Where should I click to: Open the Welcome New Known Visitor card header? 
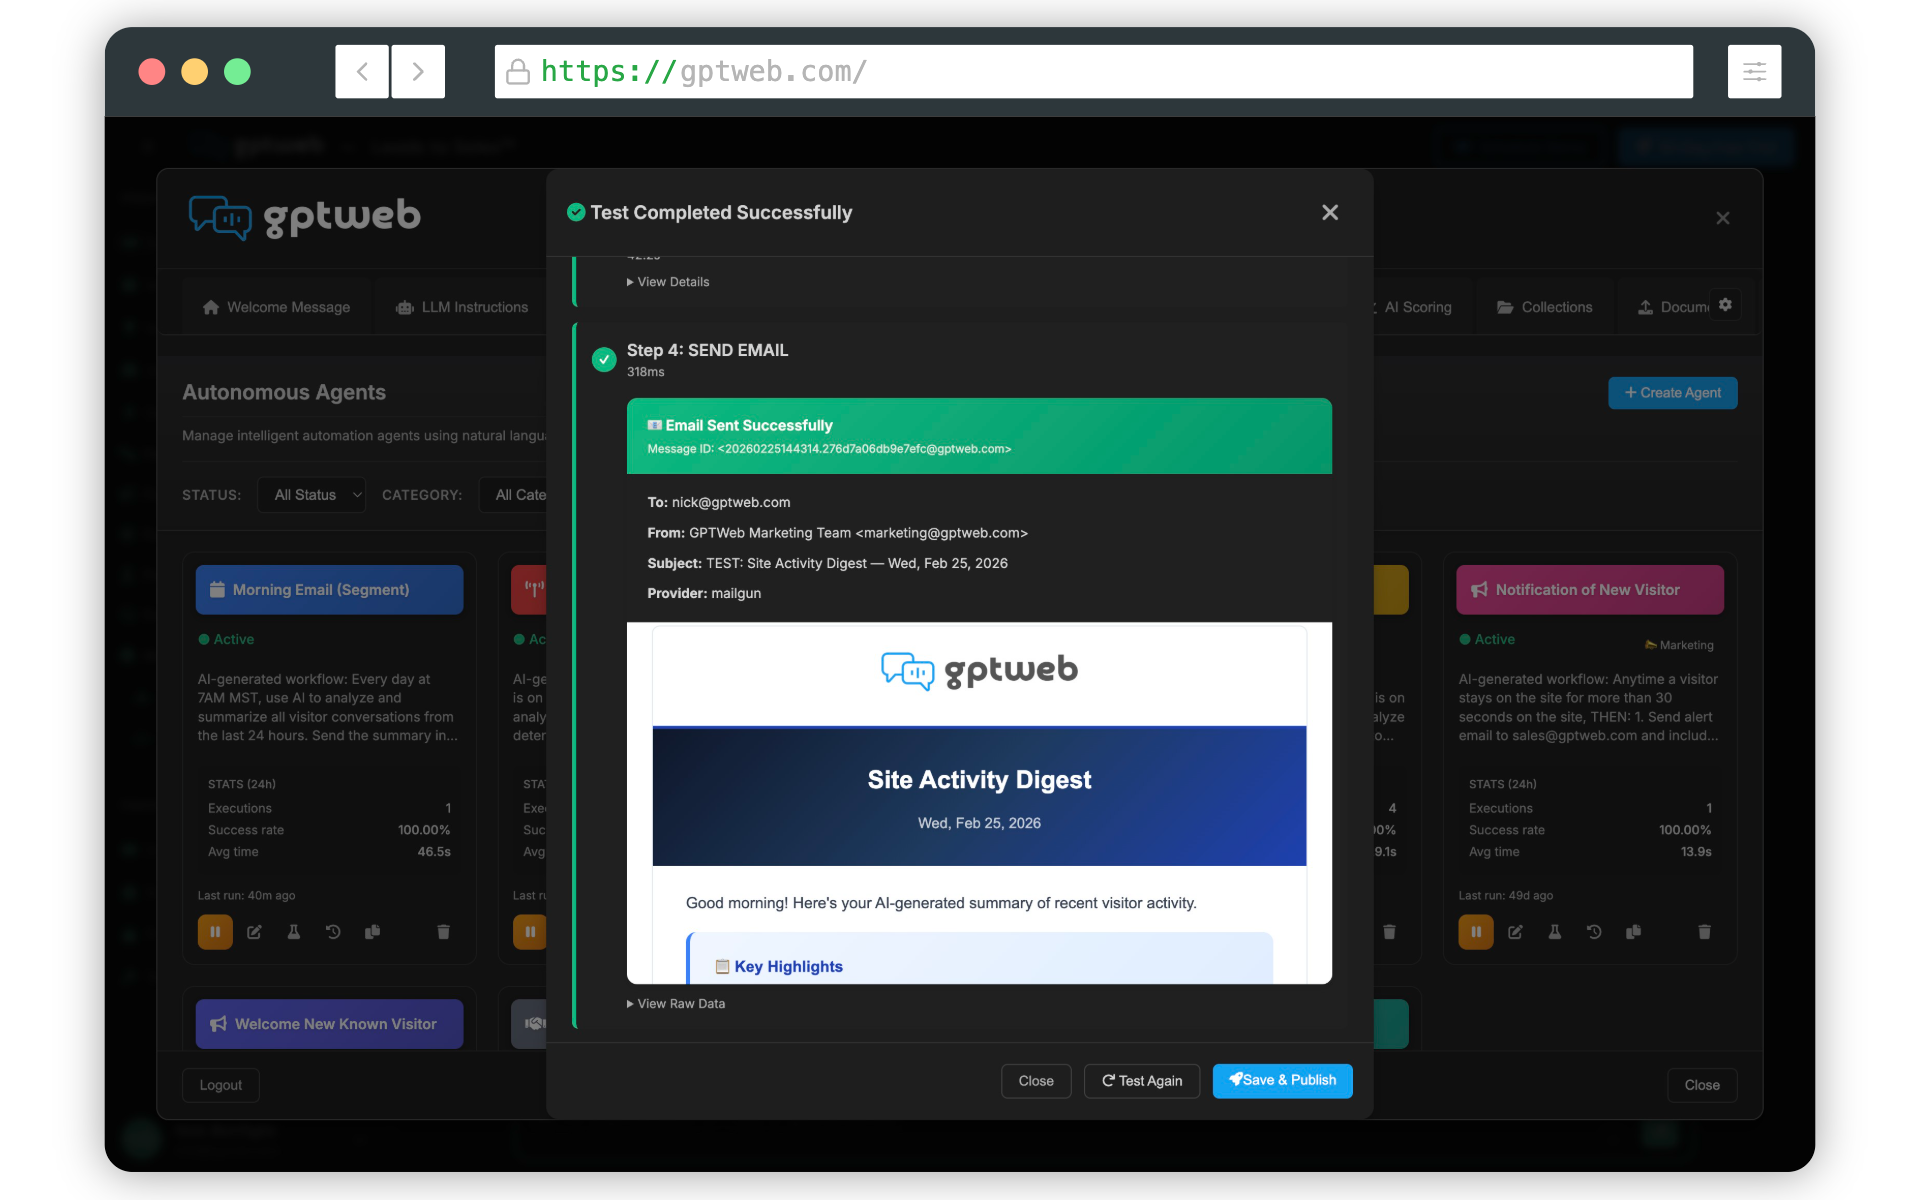point(330,1024)
